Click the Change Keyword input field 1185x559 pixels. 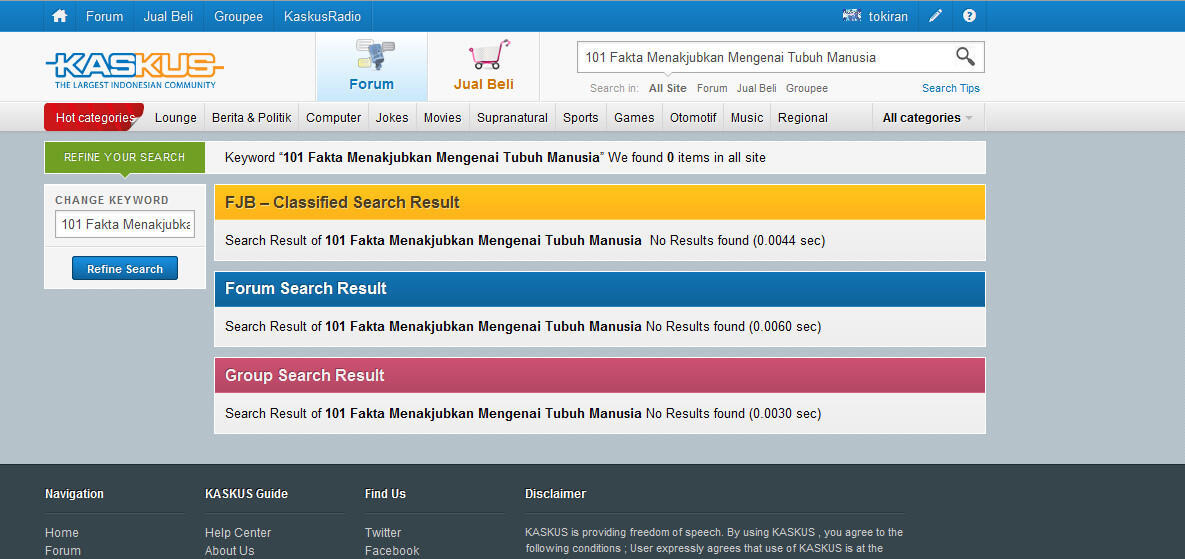click(125, 224)
